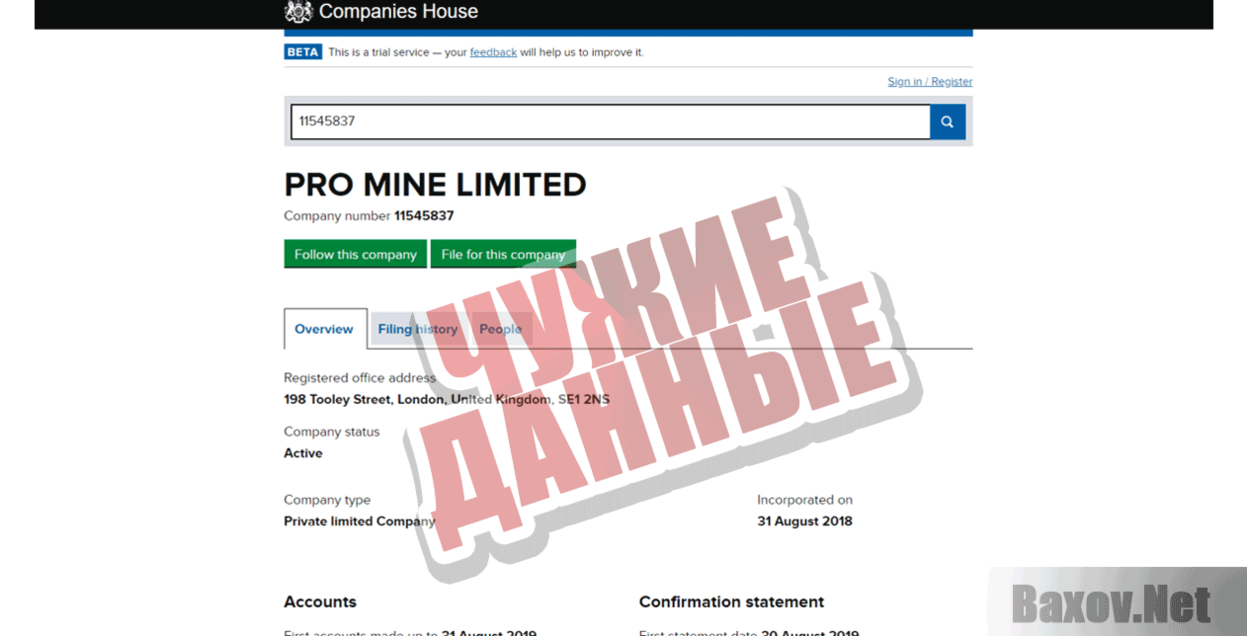1247x636 pixels.
Task: Click the File for this company button
Action: 503,254
